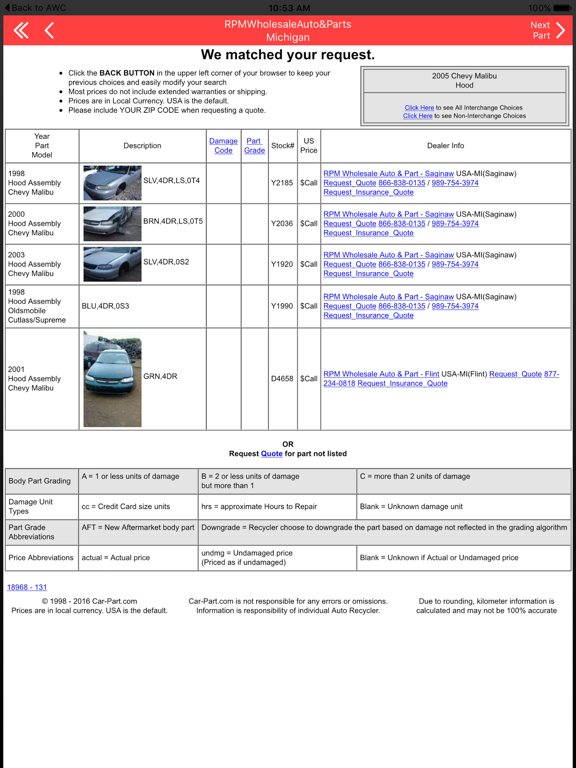Tap the double-chevron back-to-start icon
576x768 pixels.
(21, 30)
